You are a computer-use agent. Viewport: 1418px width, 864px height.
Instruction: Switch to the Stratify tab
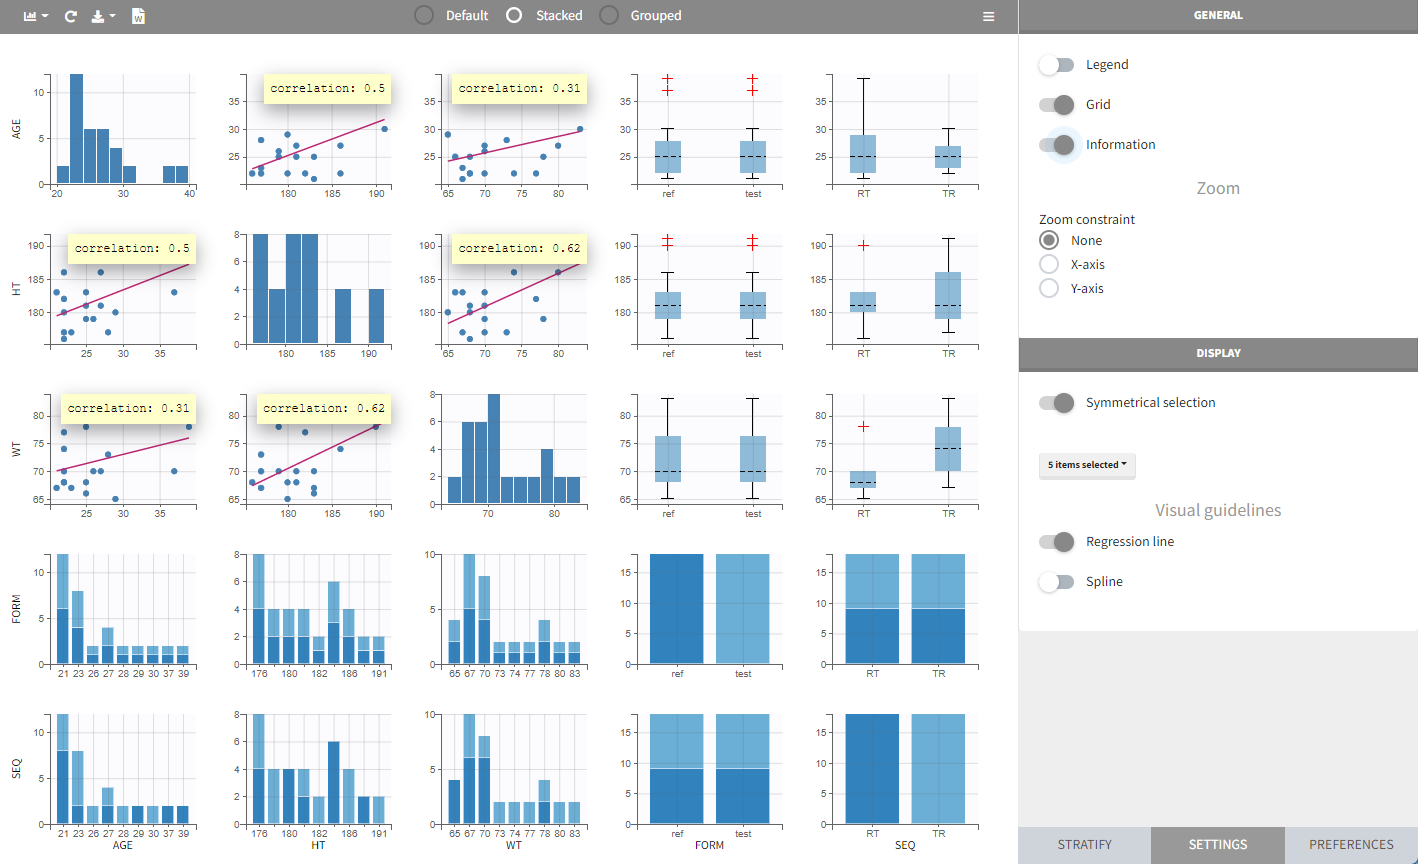pyautogui.click(x=1084, y=845)
